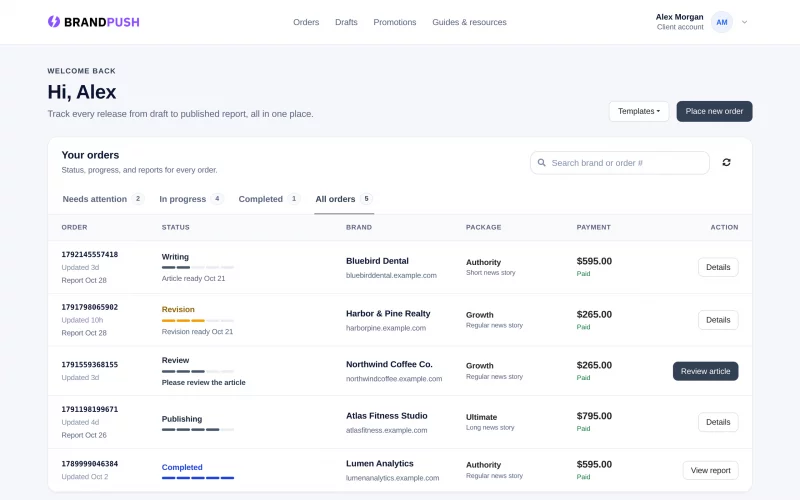Viewport: 800px width, 500px height.
Task: Open Guides & resources
Action: [x=469, y=22]
